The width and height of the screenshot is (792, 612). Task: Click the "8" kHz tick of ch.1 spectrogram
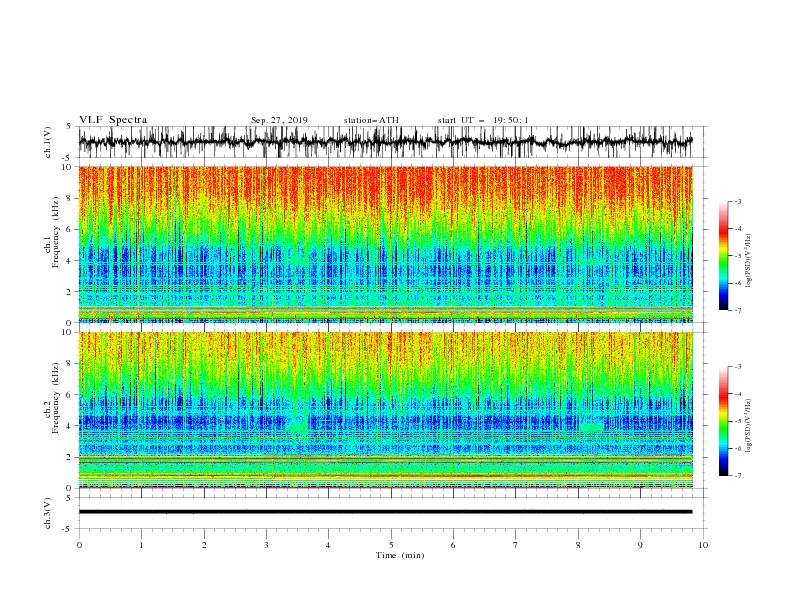click(x=69, y=198)
